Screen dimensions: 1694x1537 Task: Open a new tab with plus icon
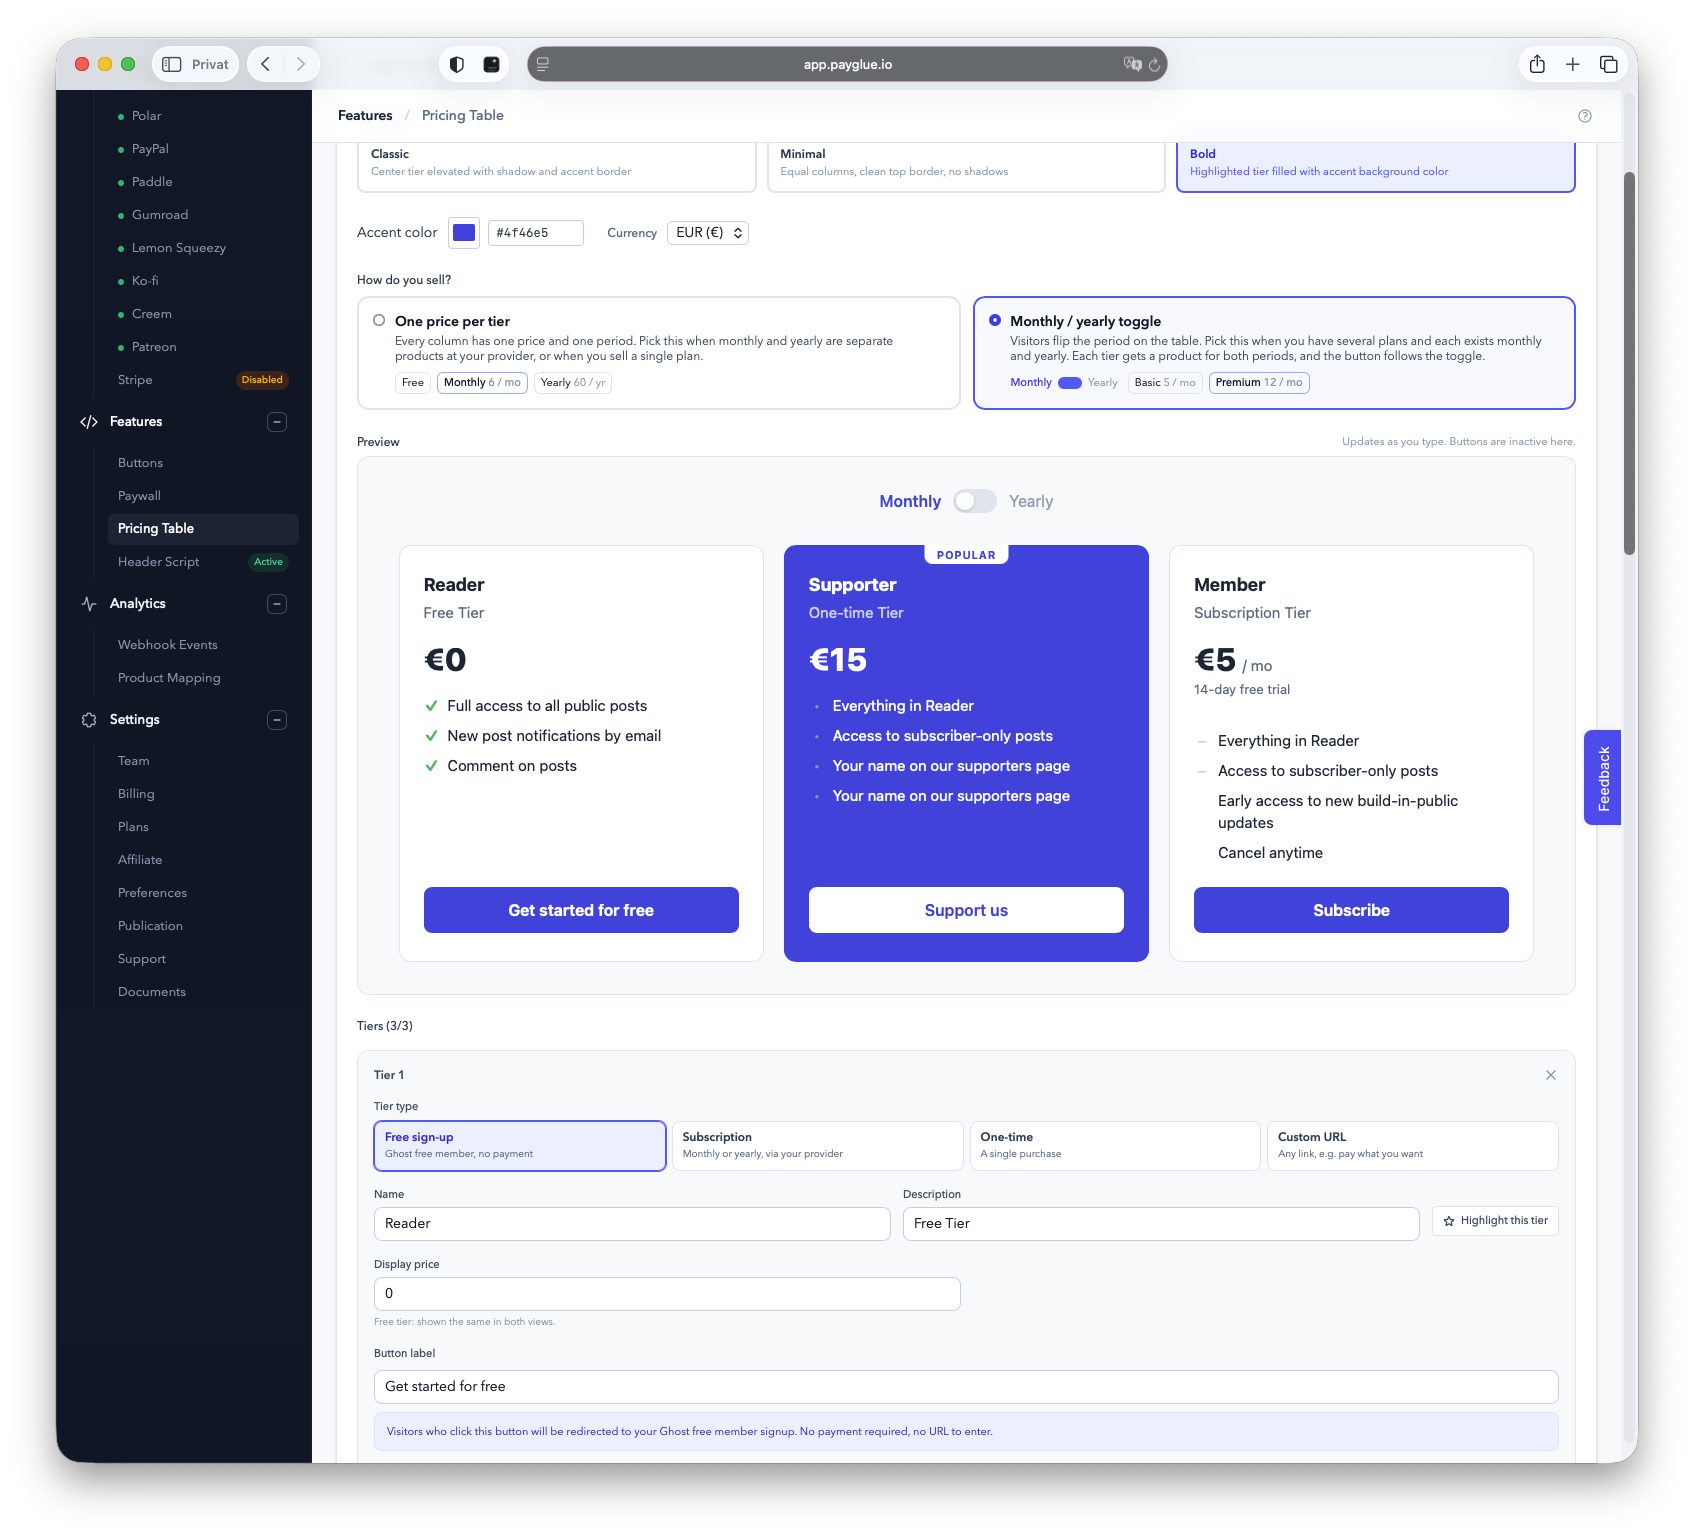click(1573, 64)
